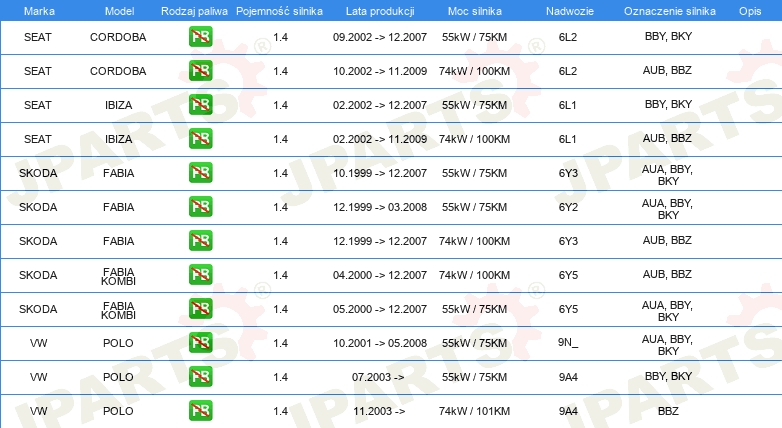Click the Opis column header

750,11
